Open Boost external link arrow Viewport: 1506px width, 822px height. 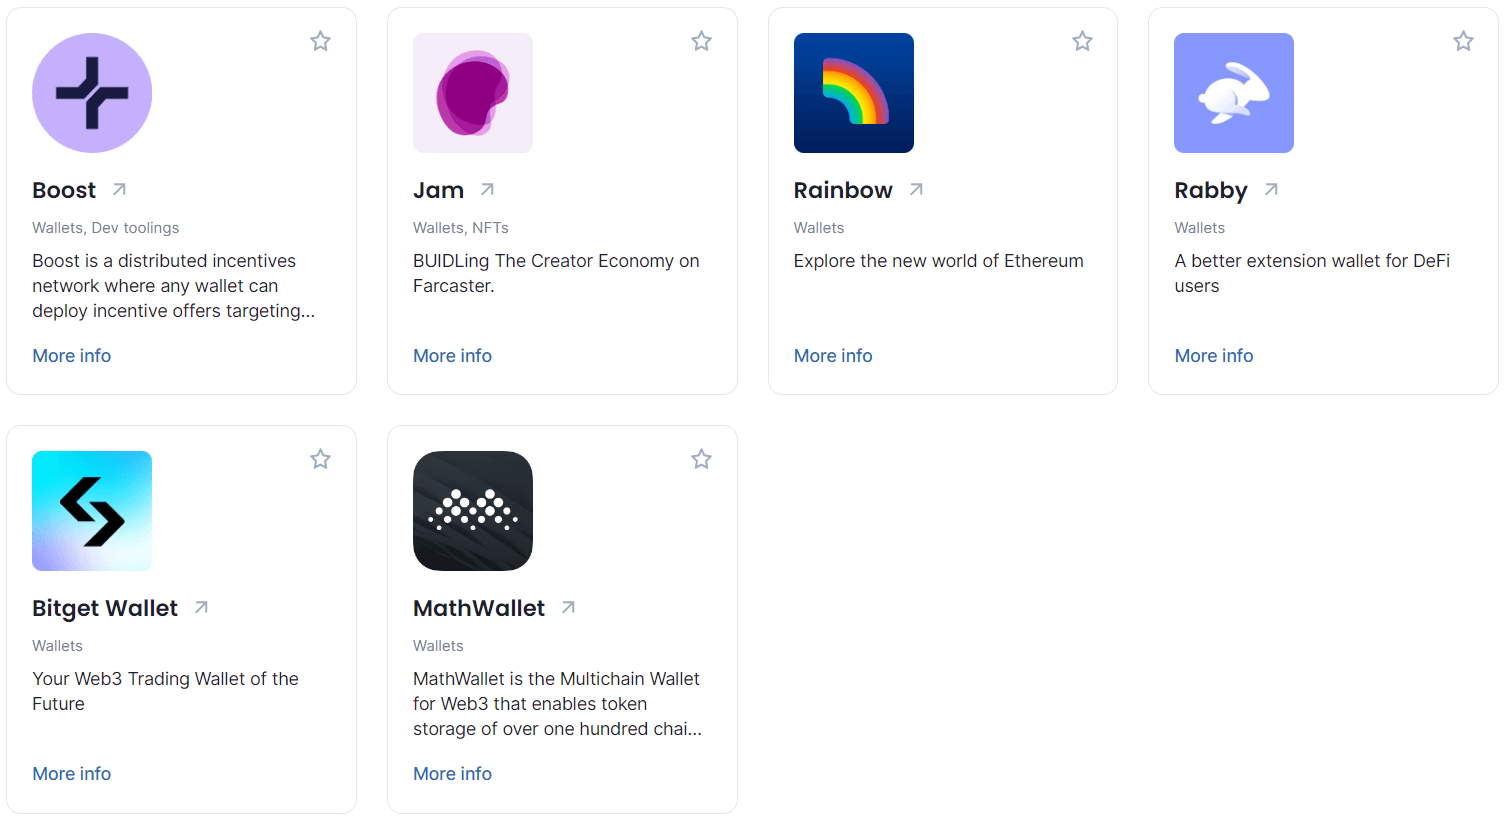tap(119, 189)
